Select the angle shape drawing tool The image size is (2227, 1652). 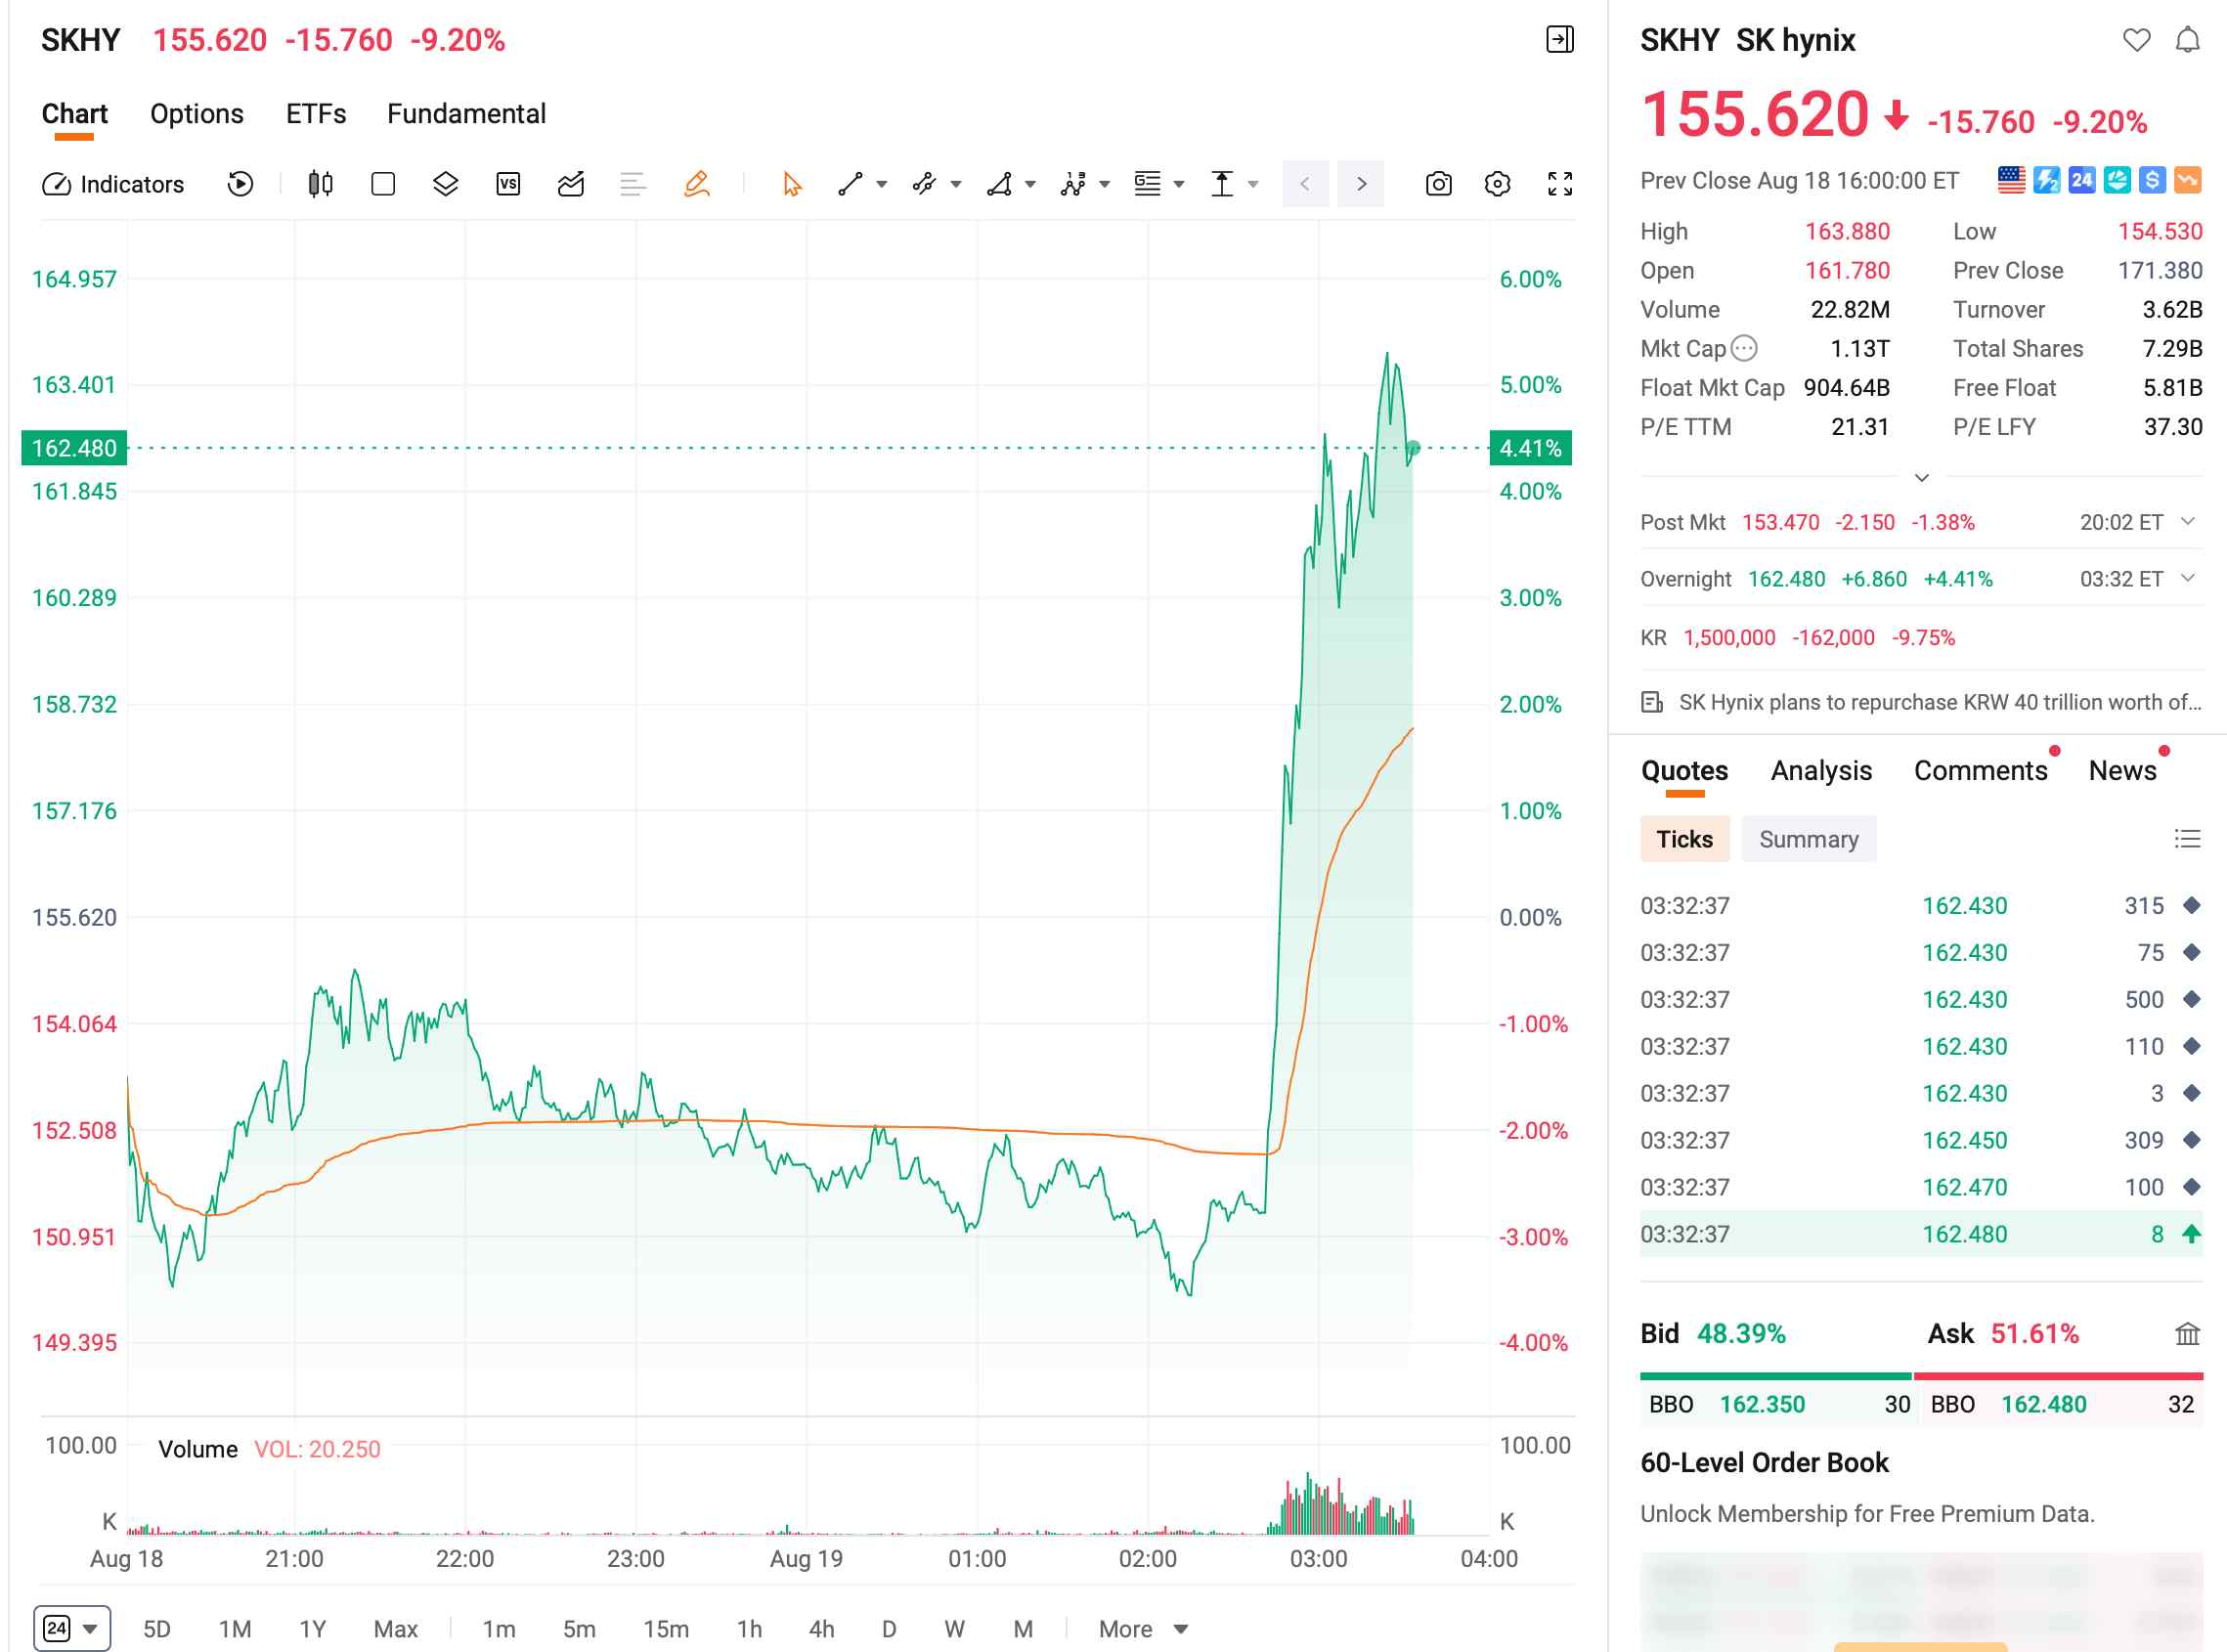[x=999, y=184]
